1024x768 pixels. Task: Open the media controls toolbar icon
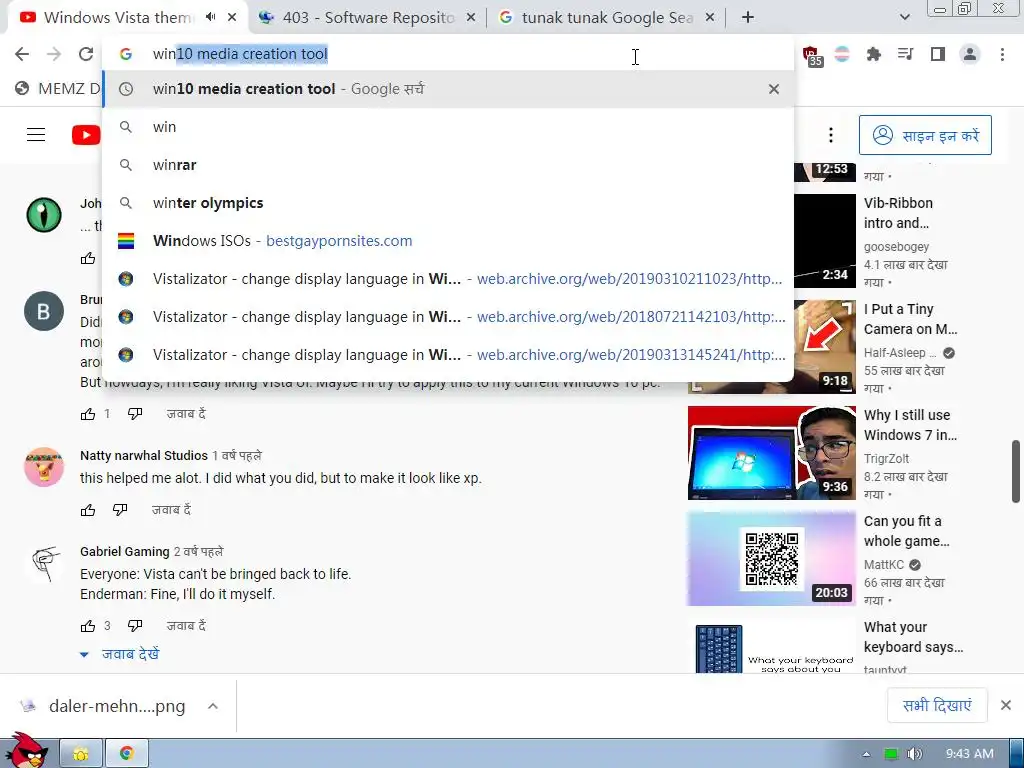point(905,54)
